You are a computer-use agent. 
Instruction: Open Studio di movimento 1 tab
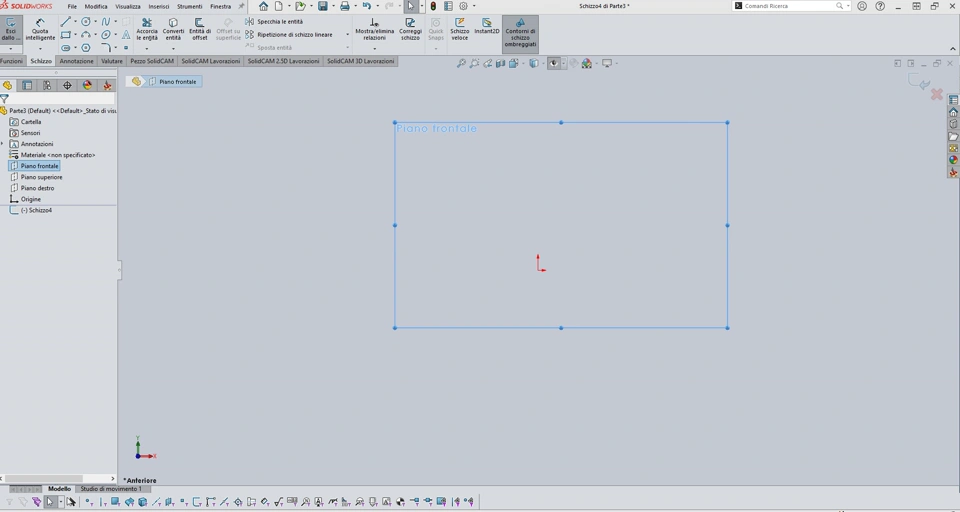(111, 489)
